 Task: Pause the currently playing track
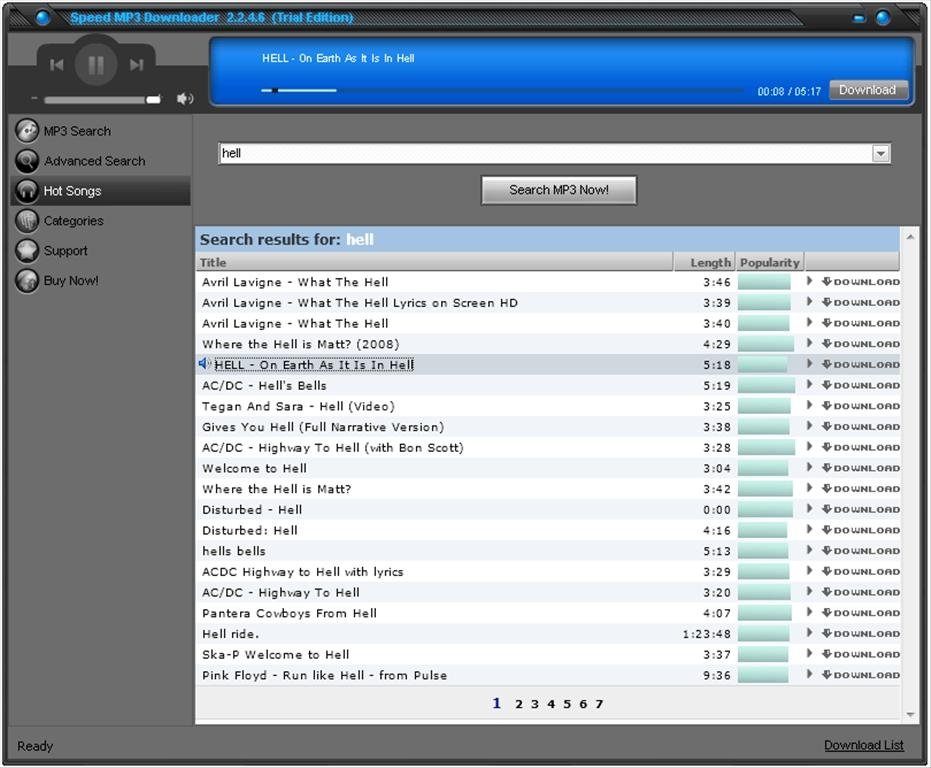pos(96,64)
